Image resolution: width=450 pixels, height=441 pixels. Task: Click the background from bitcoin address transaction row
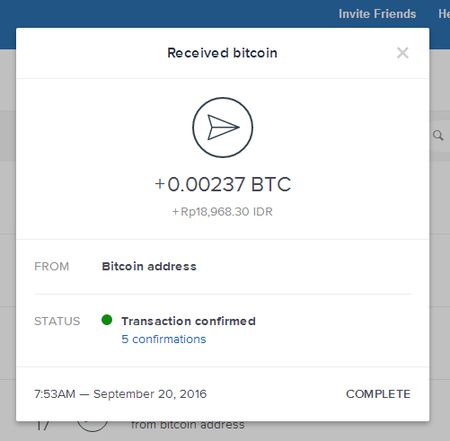pos(188,425)
